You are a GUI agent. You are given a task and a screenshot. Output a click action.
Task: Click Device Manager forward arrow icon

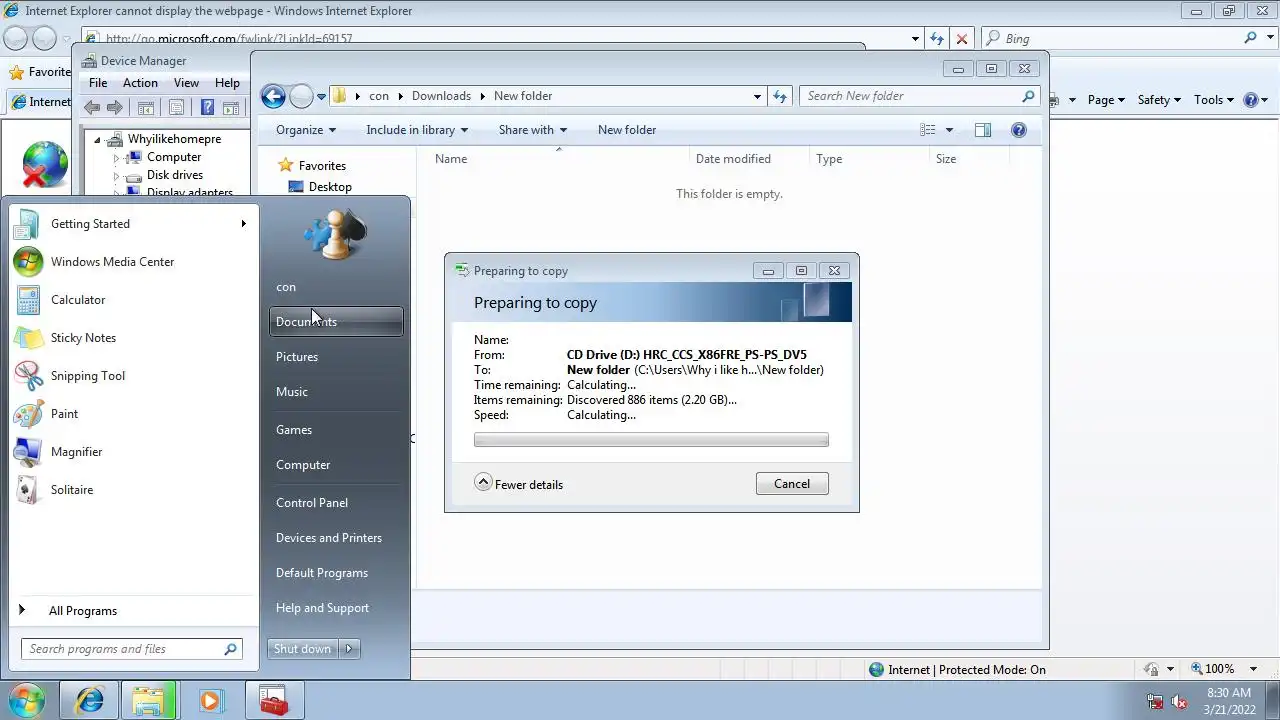tap(115, 108)
